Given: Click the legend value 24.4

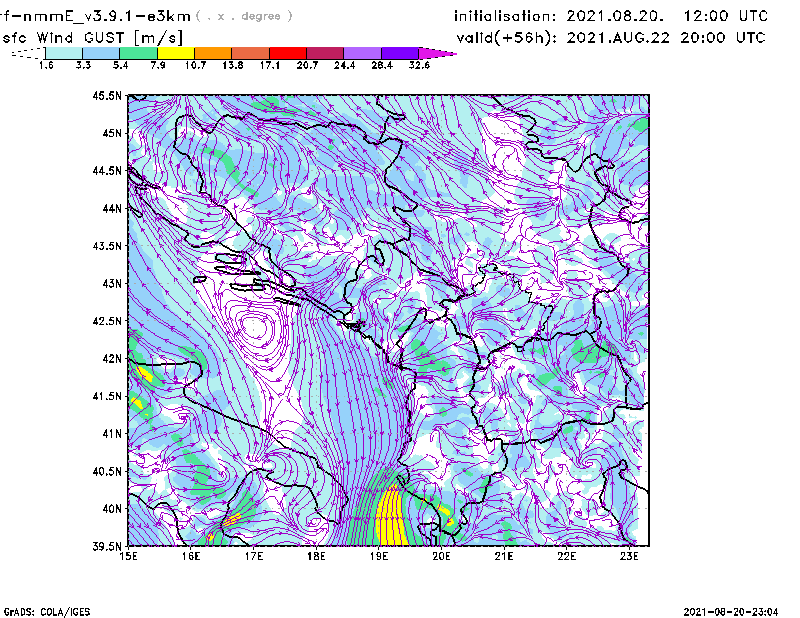Looking at the screenshot, I should pyautogui.click(x=344, y=65).
